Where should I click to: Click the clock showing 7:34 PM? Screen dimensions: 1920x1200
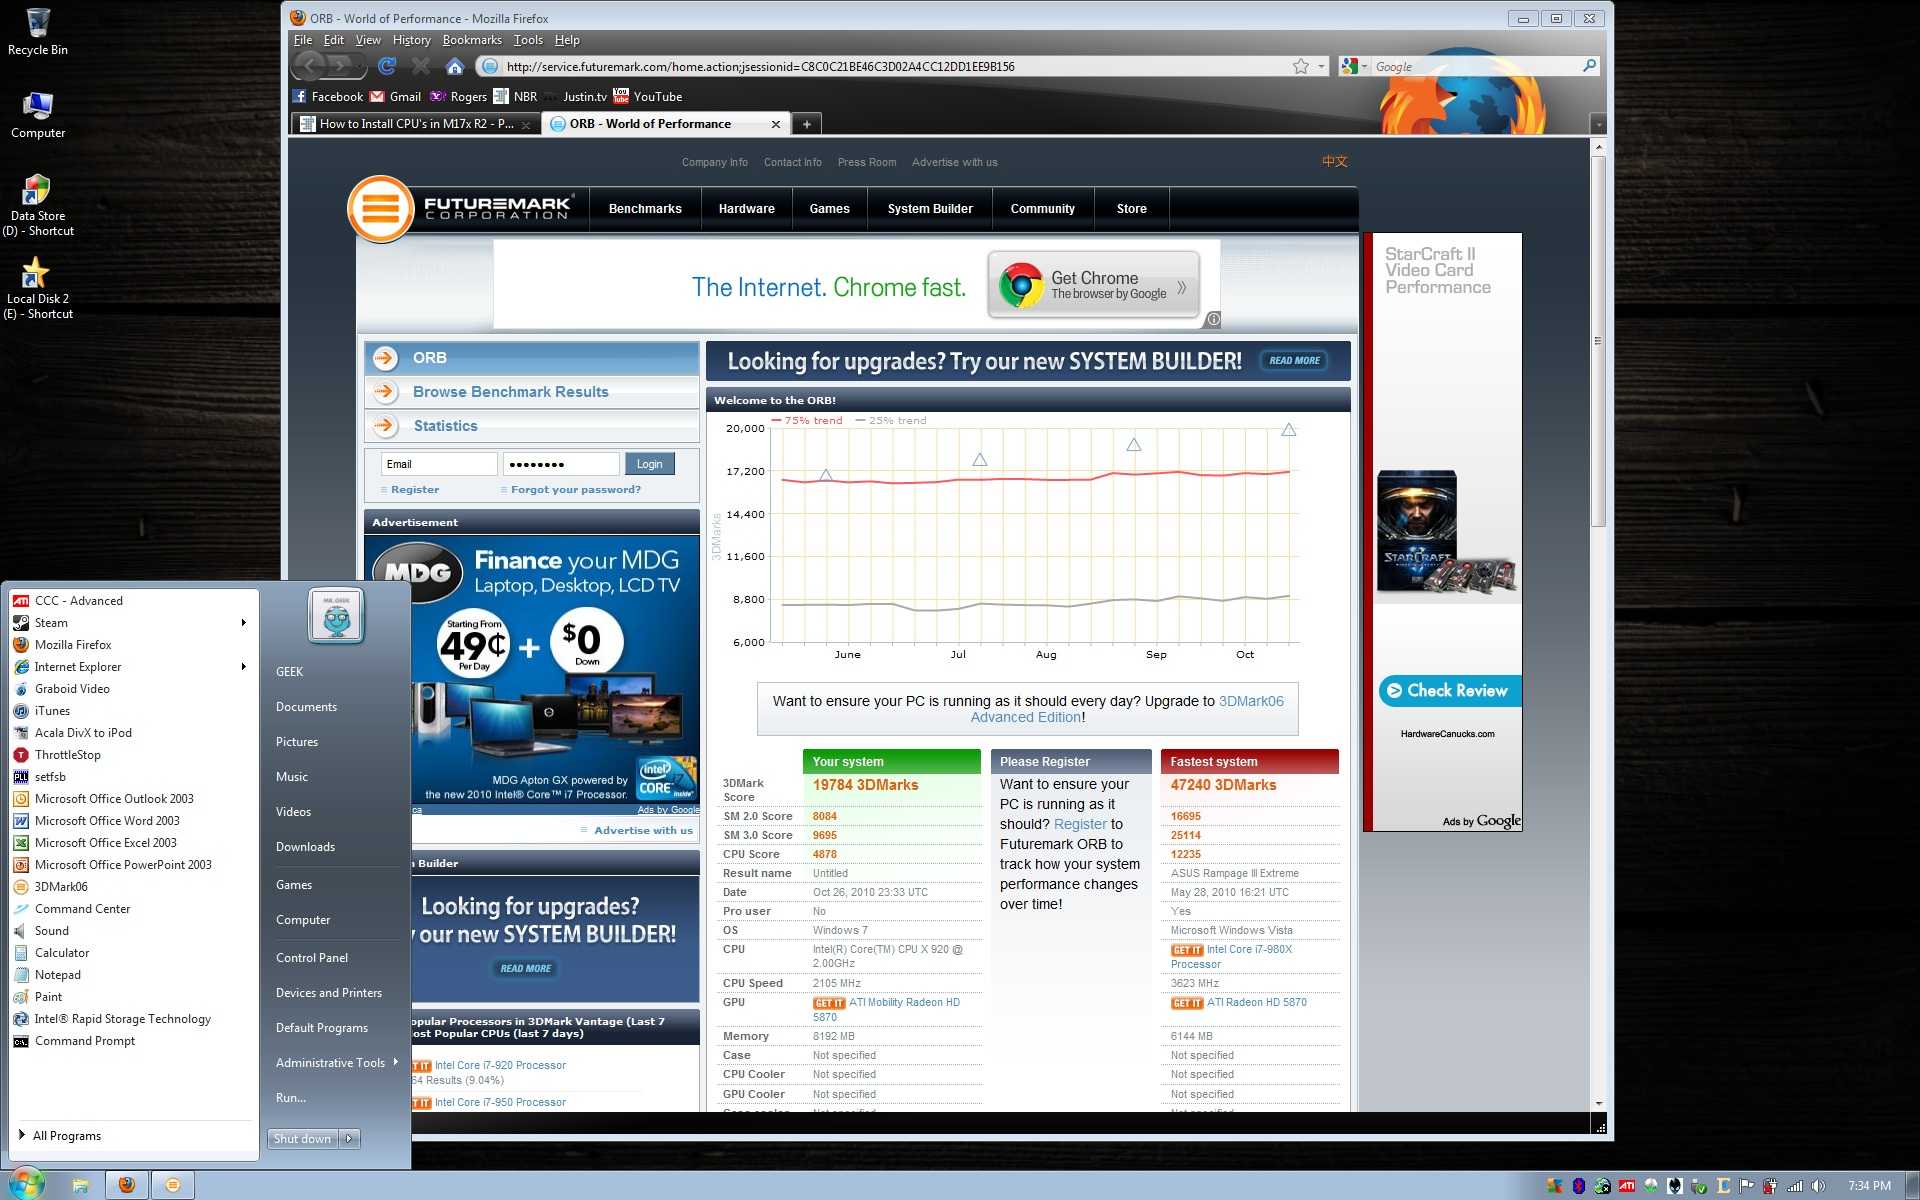coord(1869,1186)
